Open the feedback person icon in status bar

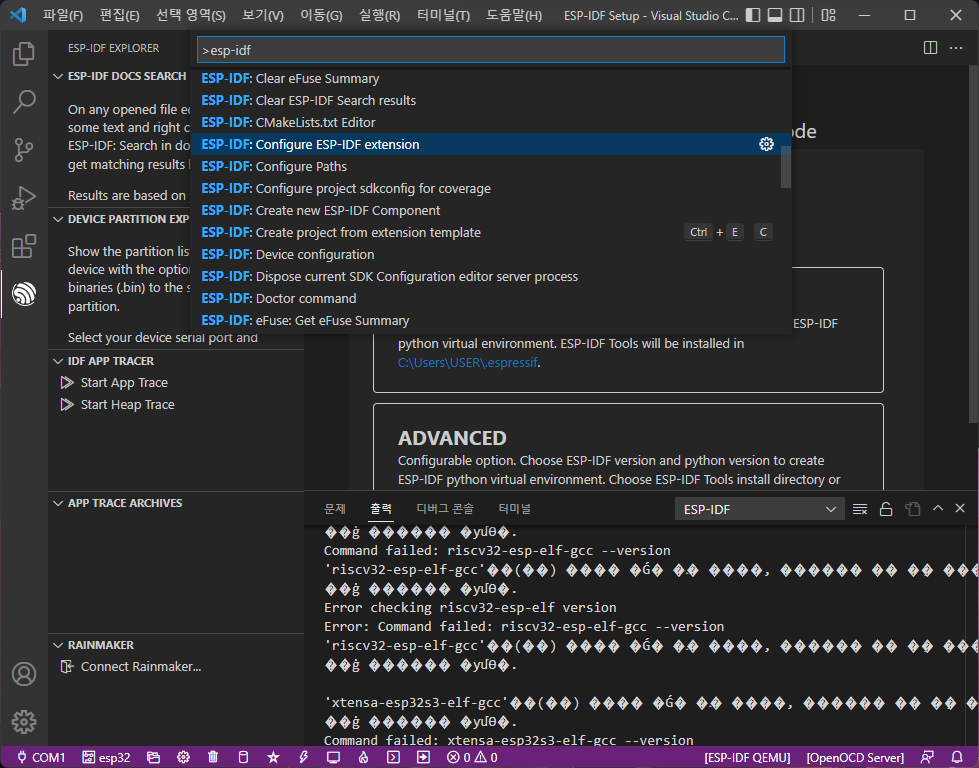927,757
